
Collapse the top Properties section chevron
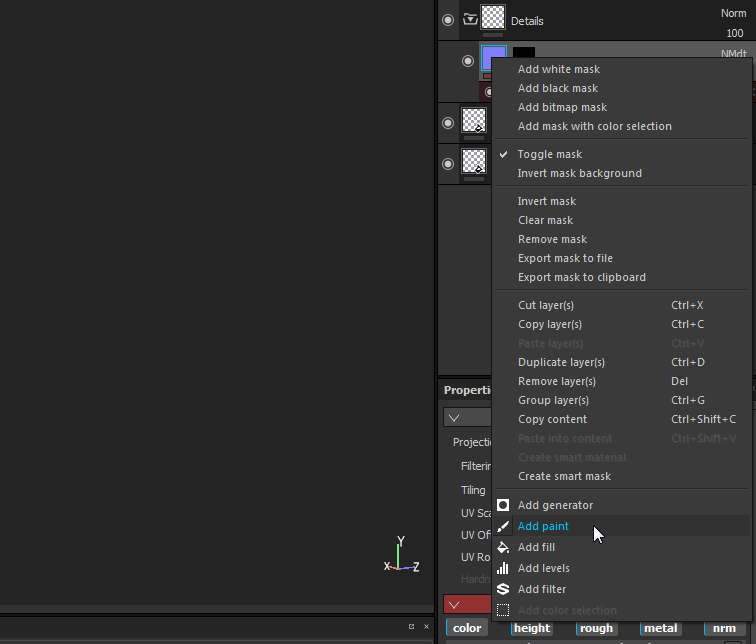click(x=454, y=418)
